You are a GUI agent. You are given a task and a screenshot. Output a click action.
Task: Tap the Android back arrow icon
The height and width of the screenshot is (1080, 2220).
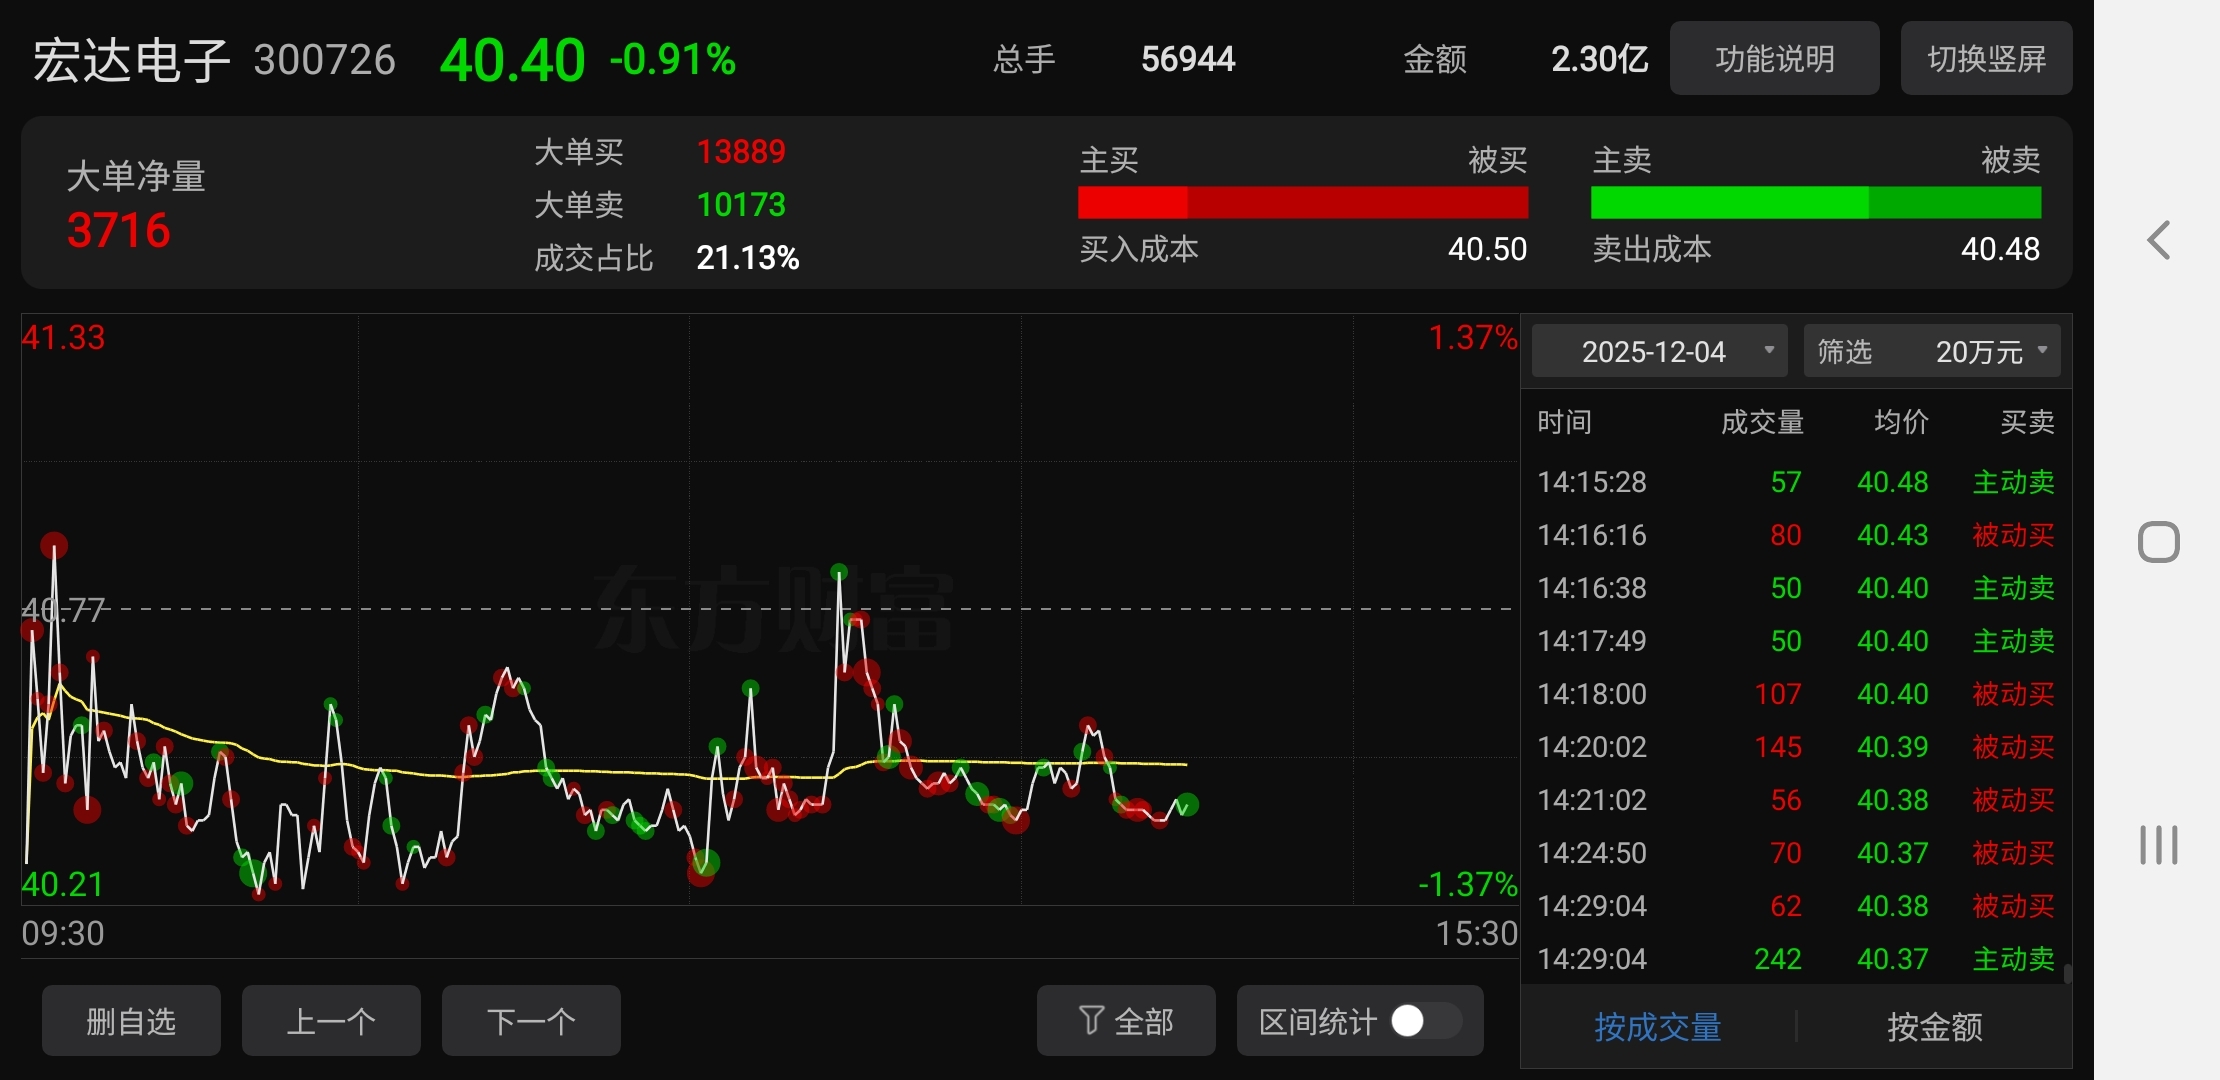(x=2159, y=240)
